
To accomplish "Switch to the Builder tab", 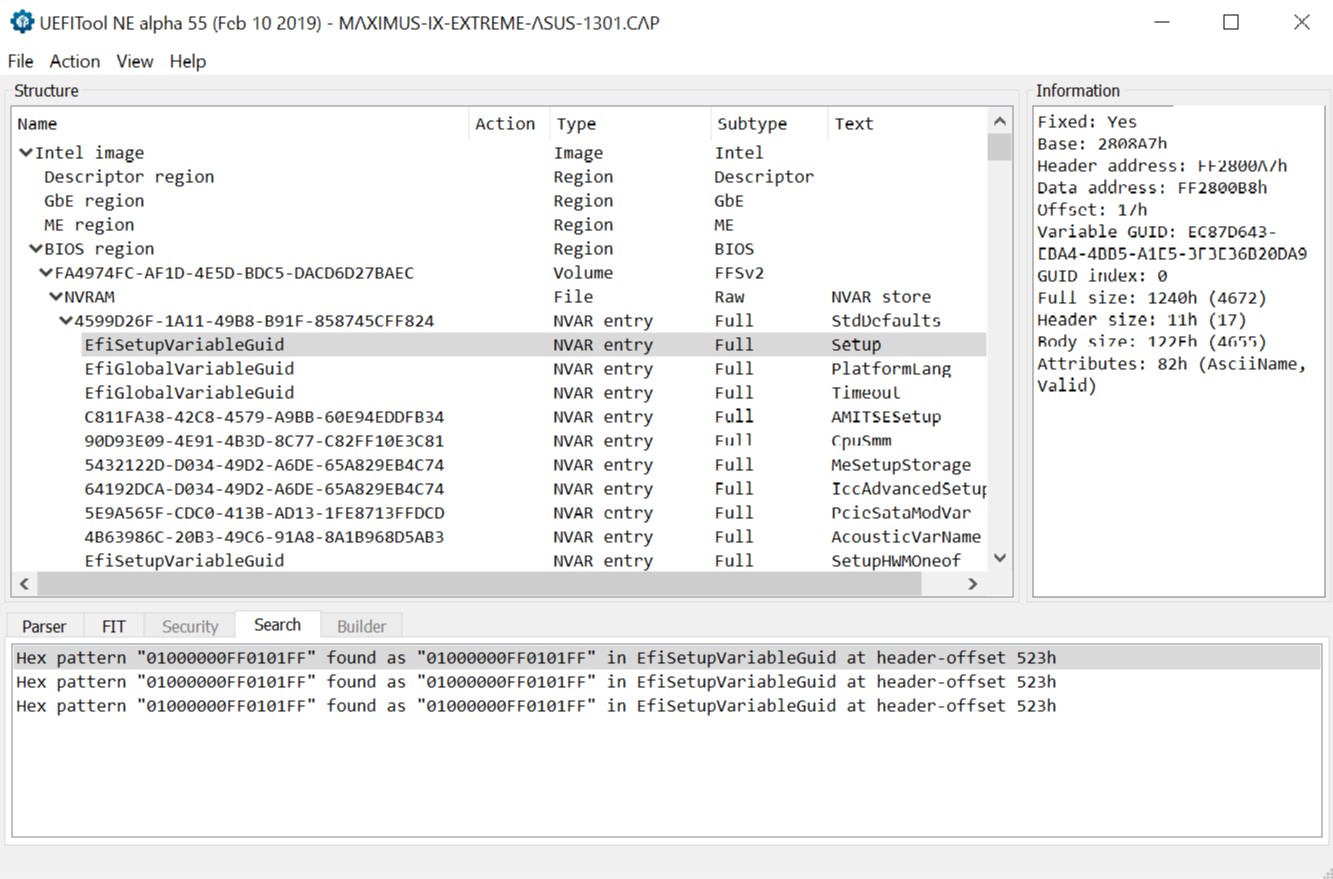I will [x=361, y=626].
